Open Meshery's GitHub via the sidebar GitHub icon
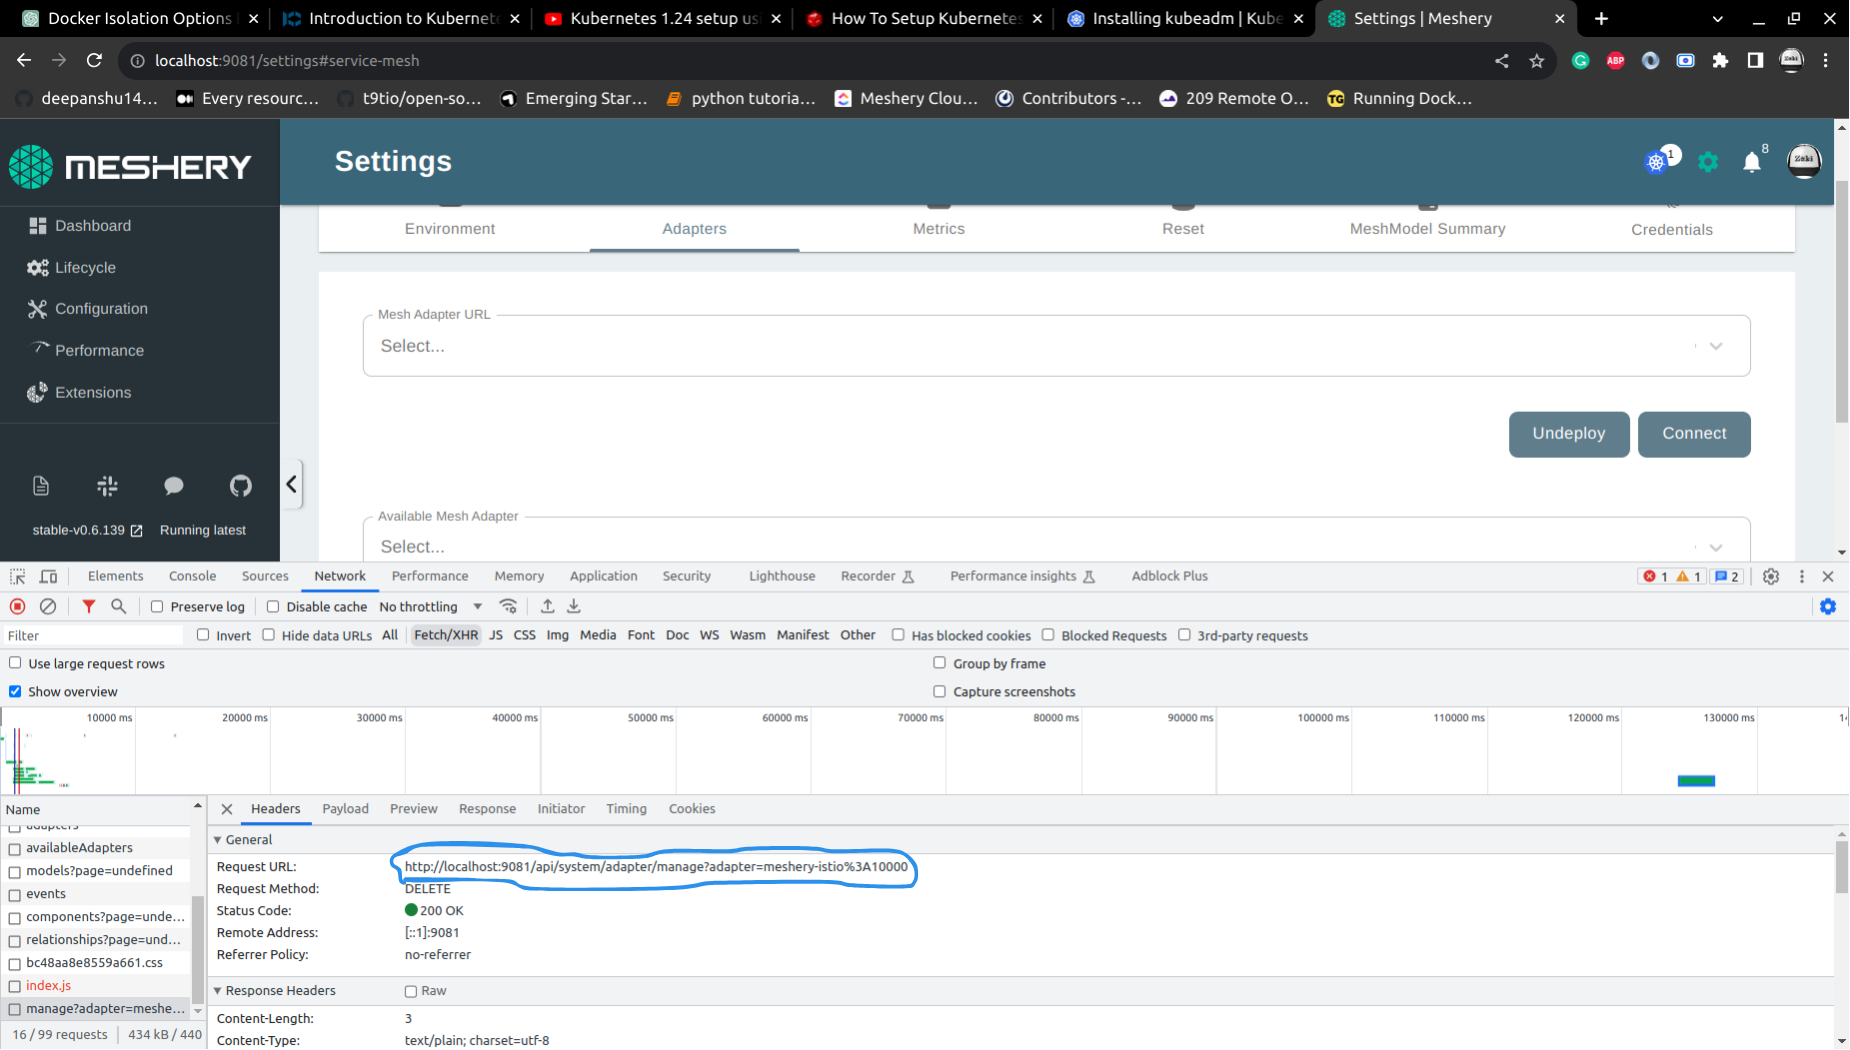 (x=240, y=486)
